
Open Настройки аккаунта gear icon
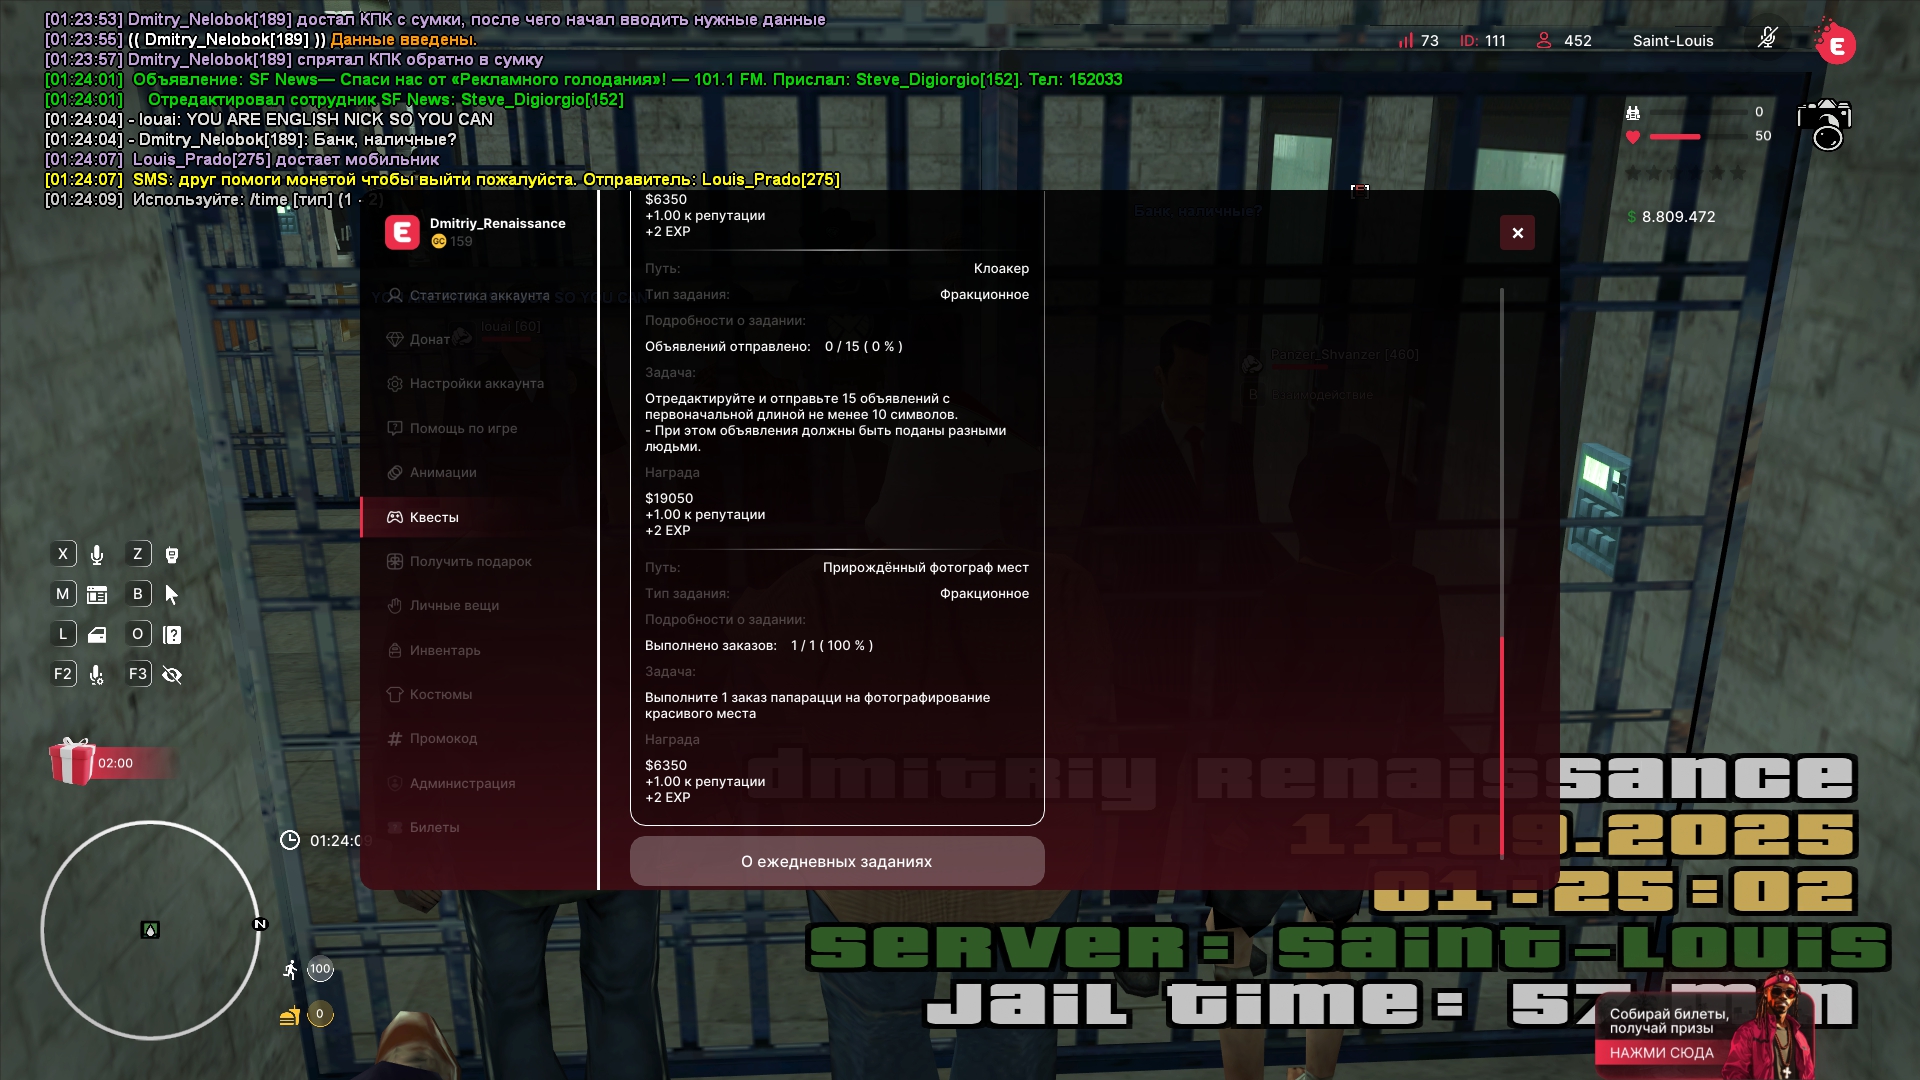pyautogui.click(x=395, y=384)
